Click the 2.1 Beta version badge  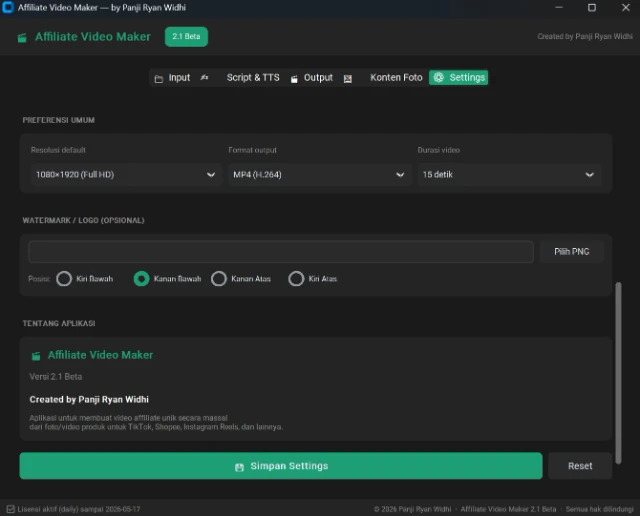[186, 37]
